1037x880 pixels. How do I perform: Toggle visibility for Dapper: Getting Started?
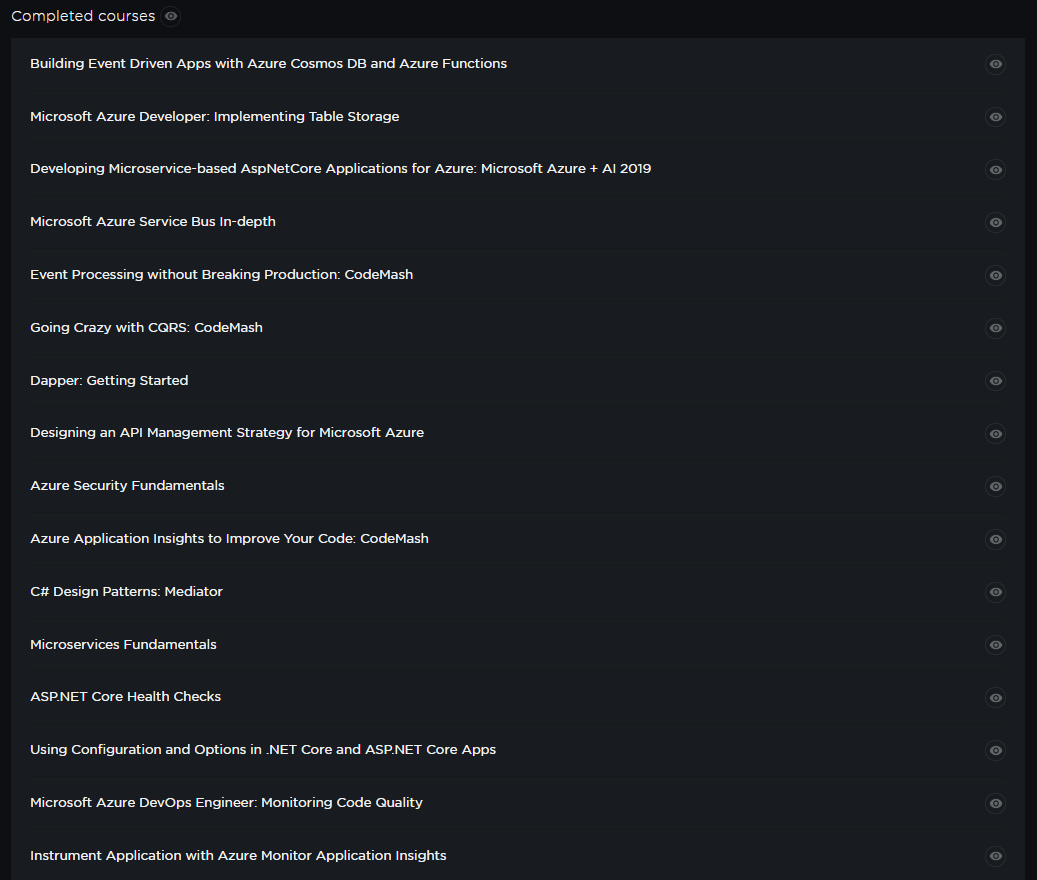995,381
